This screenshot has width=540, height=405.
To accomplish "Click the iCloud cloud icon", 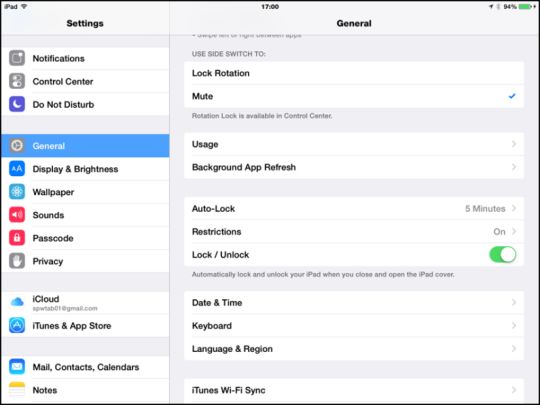I will pyautogui.click(x=17, y=302).
